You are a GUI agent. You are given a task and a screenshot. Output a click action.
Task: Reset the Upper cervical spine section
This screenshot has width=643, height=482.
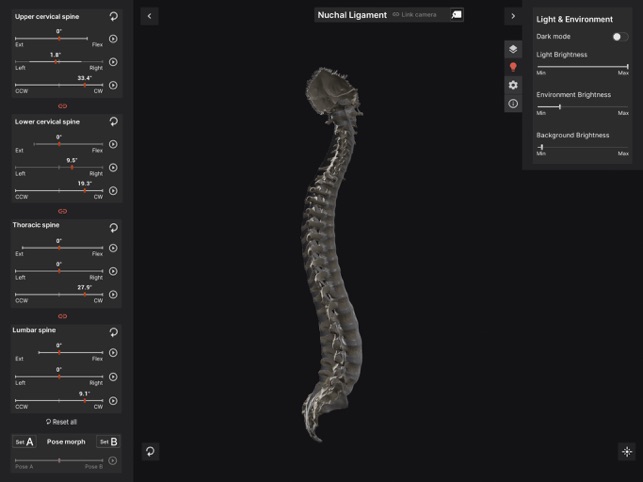[x=113, y=17]
